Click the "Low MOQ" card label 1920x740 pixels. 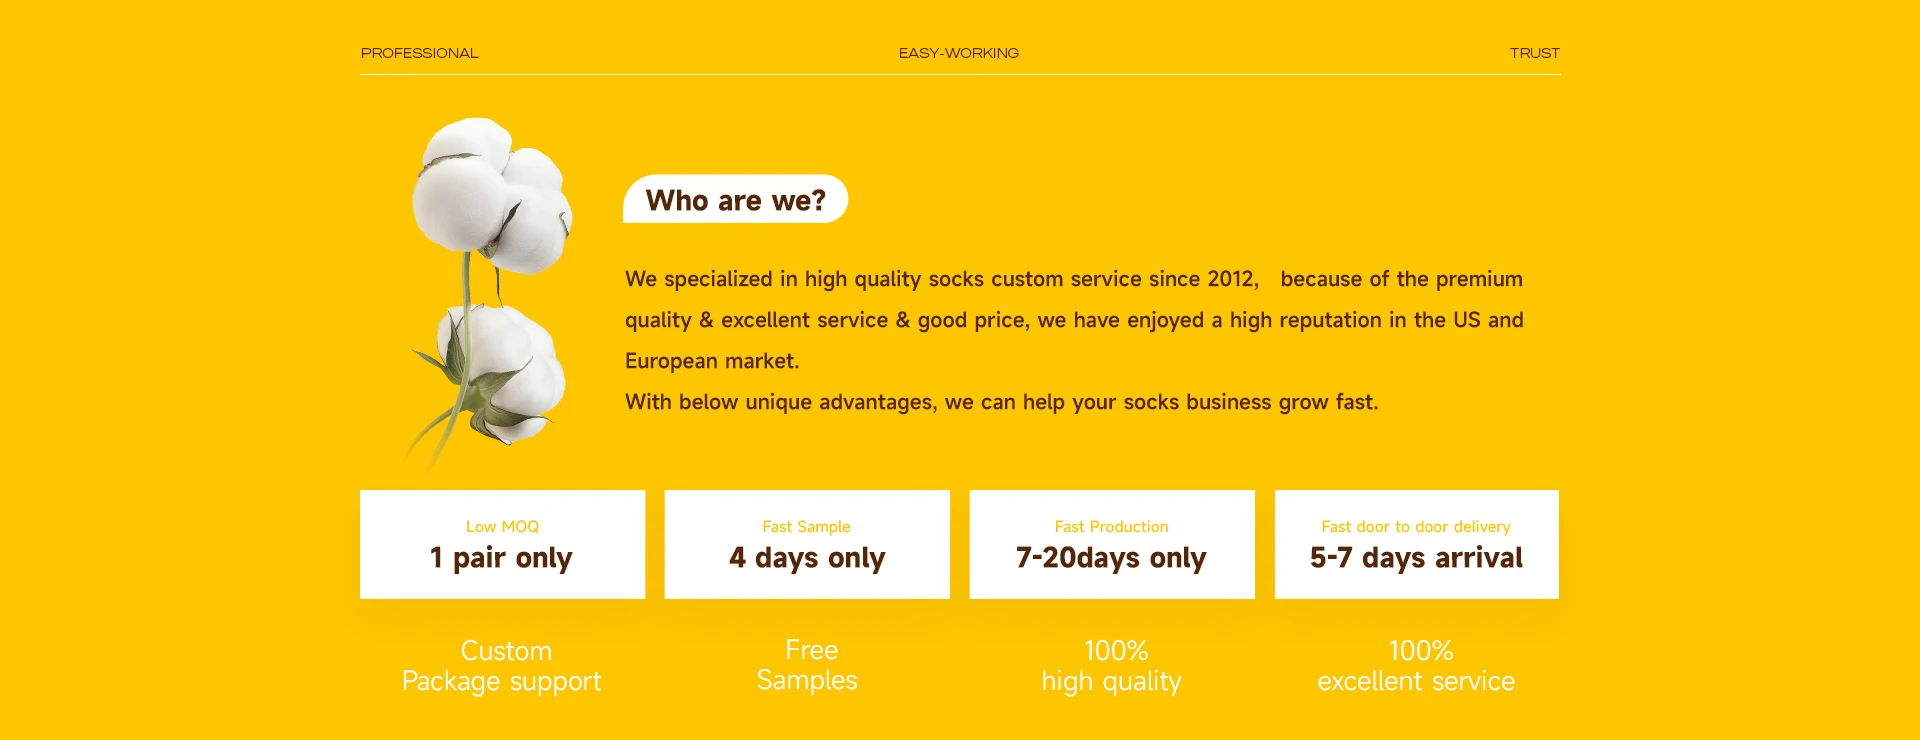pos(502,527)
